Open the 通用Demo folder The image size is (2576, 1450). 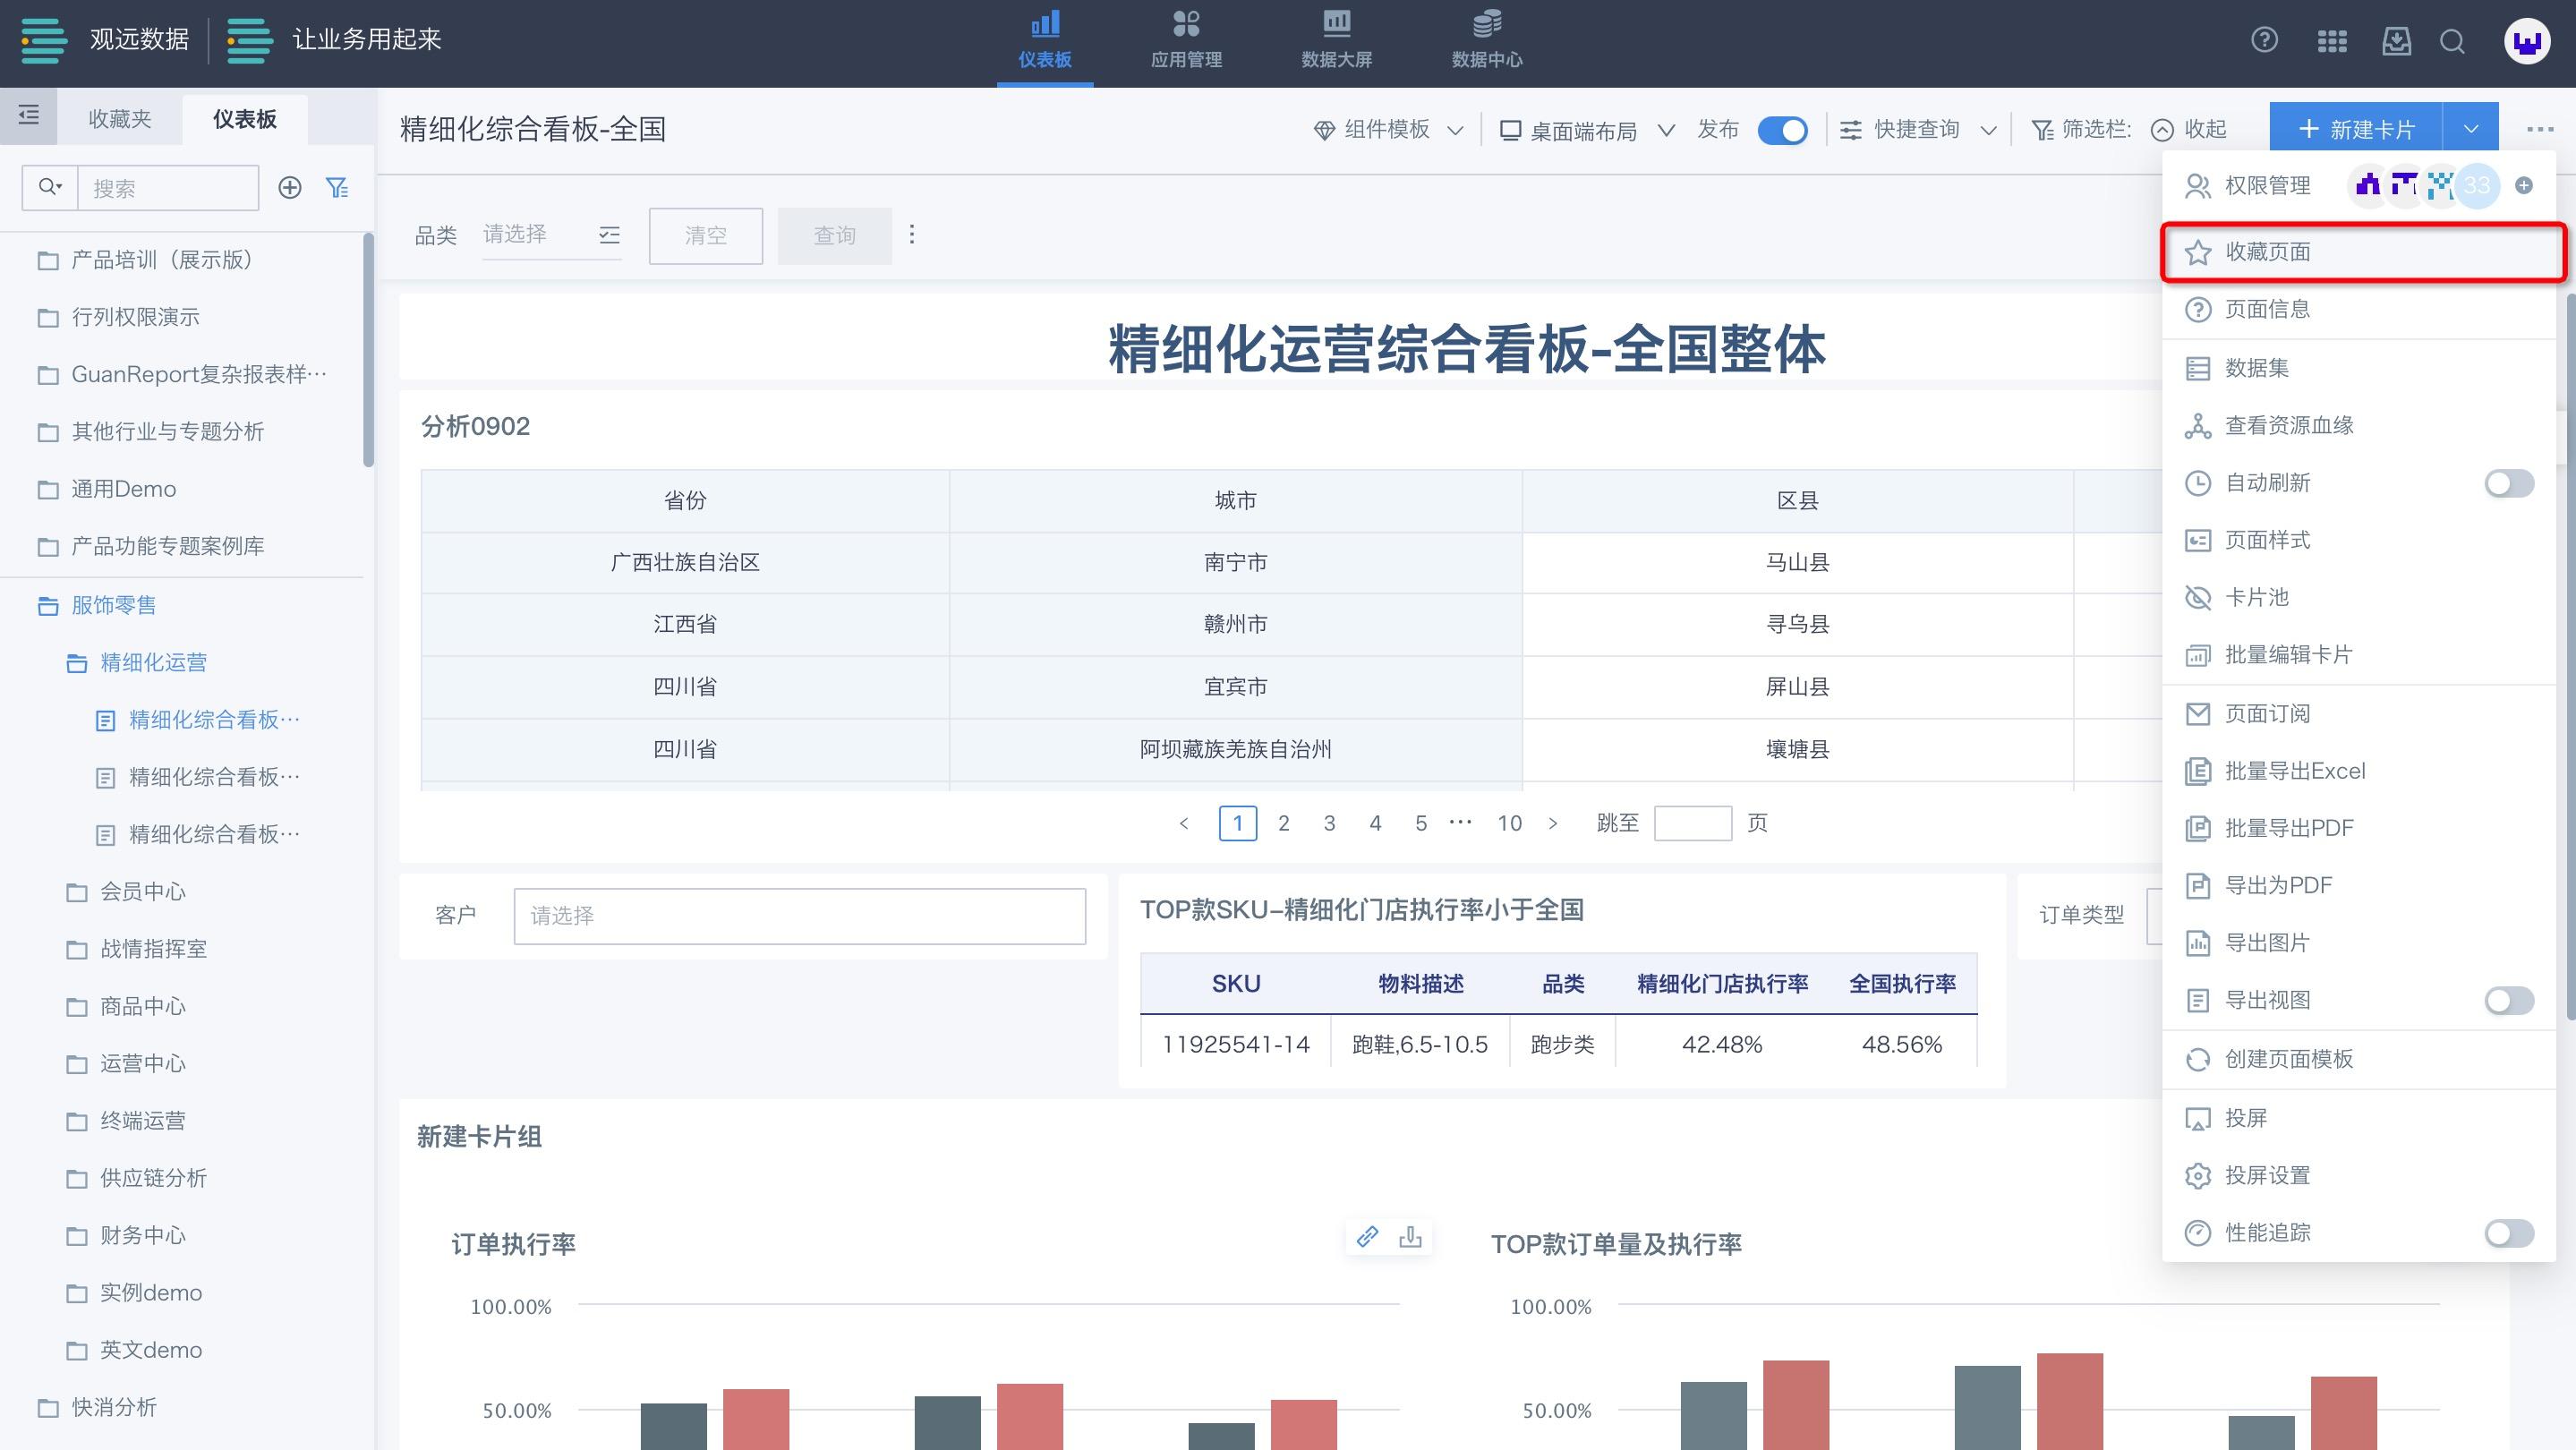(107, 489)
